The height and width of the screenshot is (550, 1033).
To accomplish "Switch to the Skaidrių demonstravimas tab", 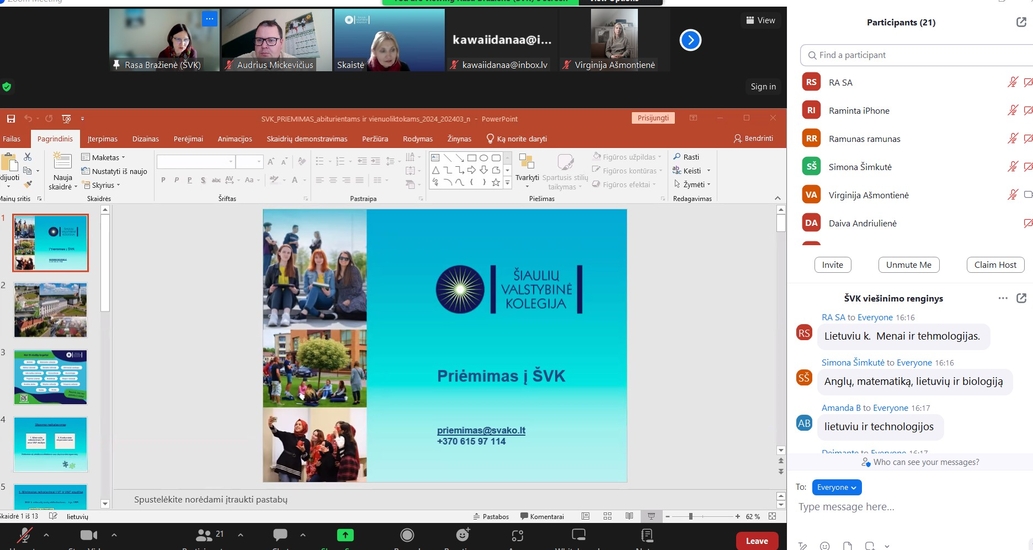I will pyautogui.click(x=307, y=139).
